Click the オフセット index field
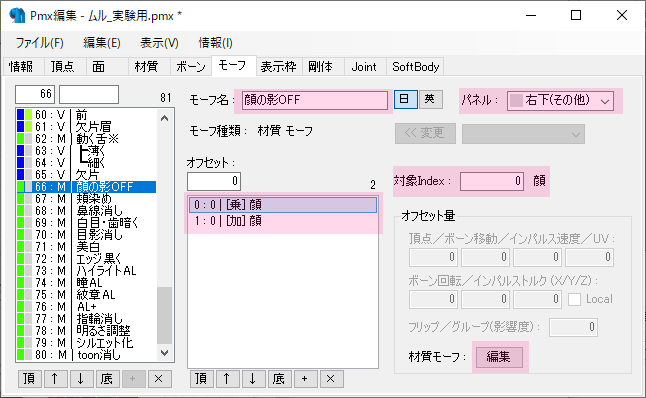646x398 pixels. [x=214, y=181]
